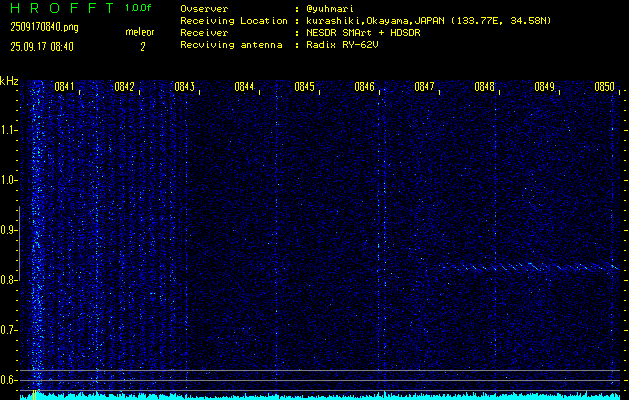Click the observer name @yuhmari
This screenshot has height=400, width=629.
coord(330,9)
